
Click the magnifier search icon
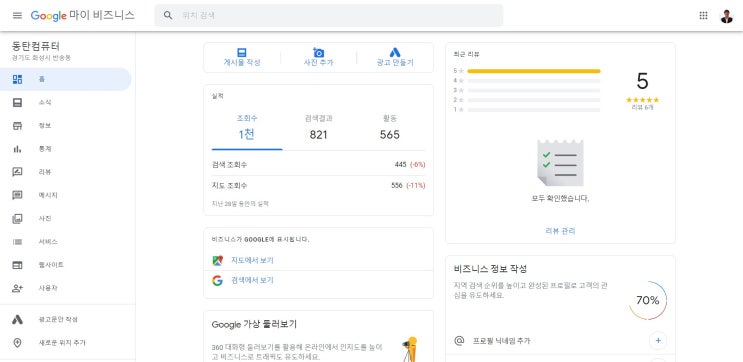168,15
